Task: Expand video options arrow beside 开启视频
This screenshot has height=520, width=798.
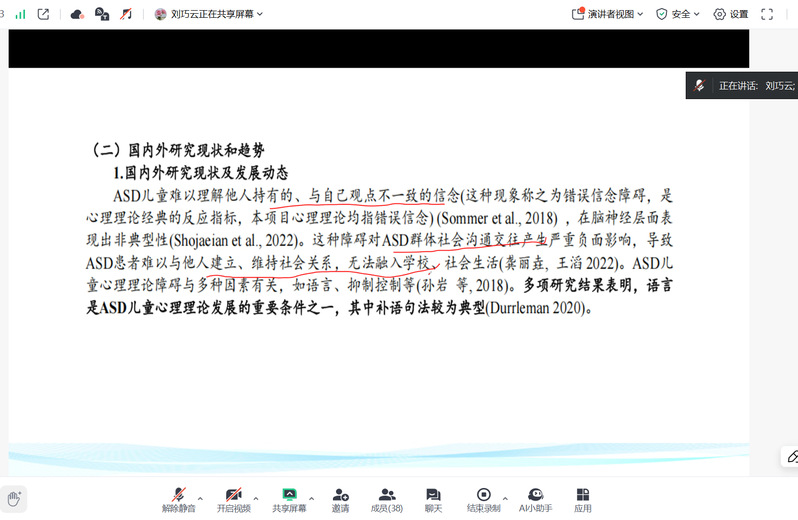Action: tap(255, 497)
